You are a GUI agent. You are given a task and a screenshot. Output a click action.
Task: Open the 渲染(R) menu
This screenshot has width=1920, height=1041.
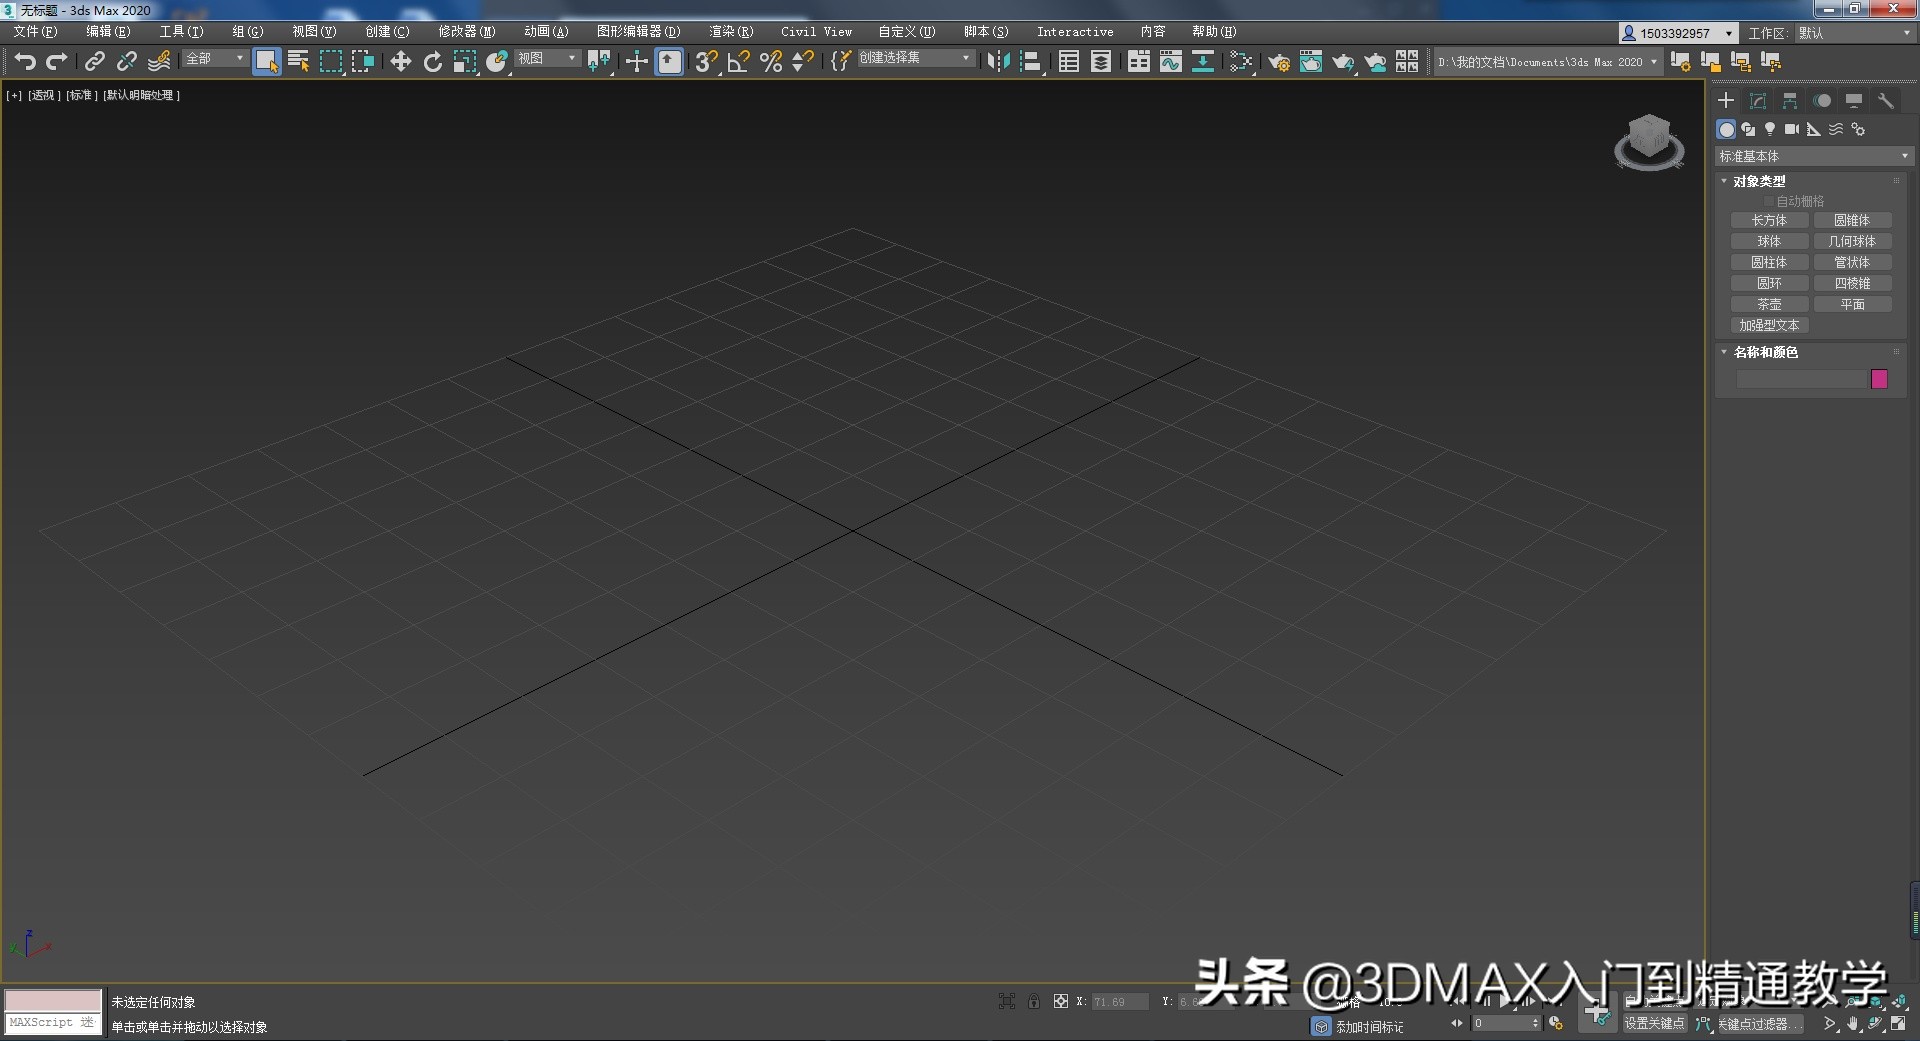pyautogui.click(x=729, y=31)
